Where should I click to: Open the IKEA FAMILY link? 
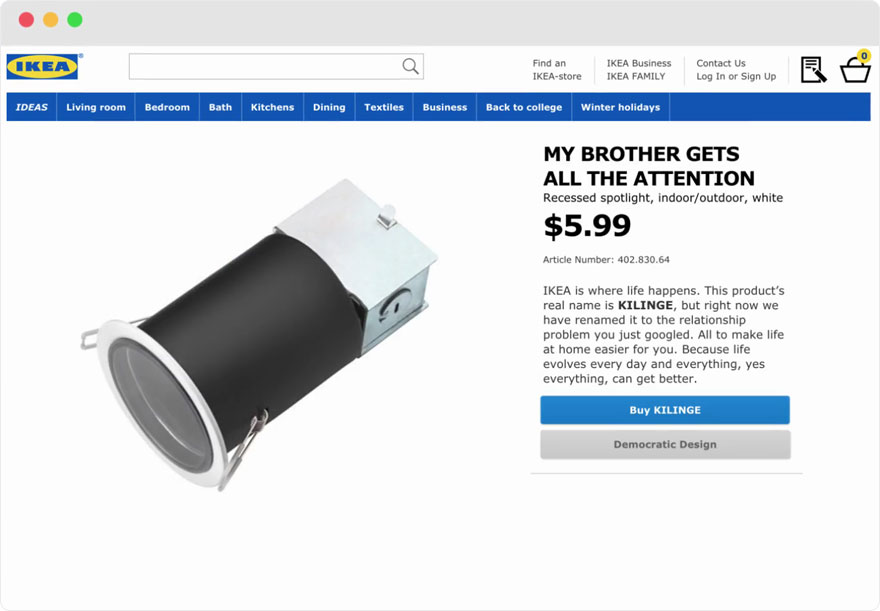tap(635, 76)
